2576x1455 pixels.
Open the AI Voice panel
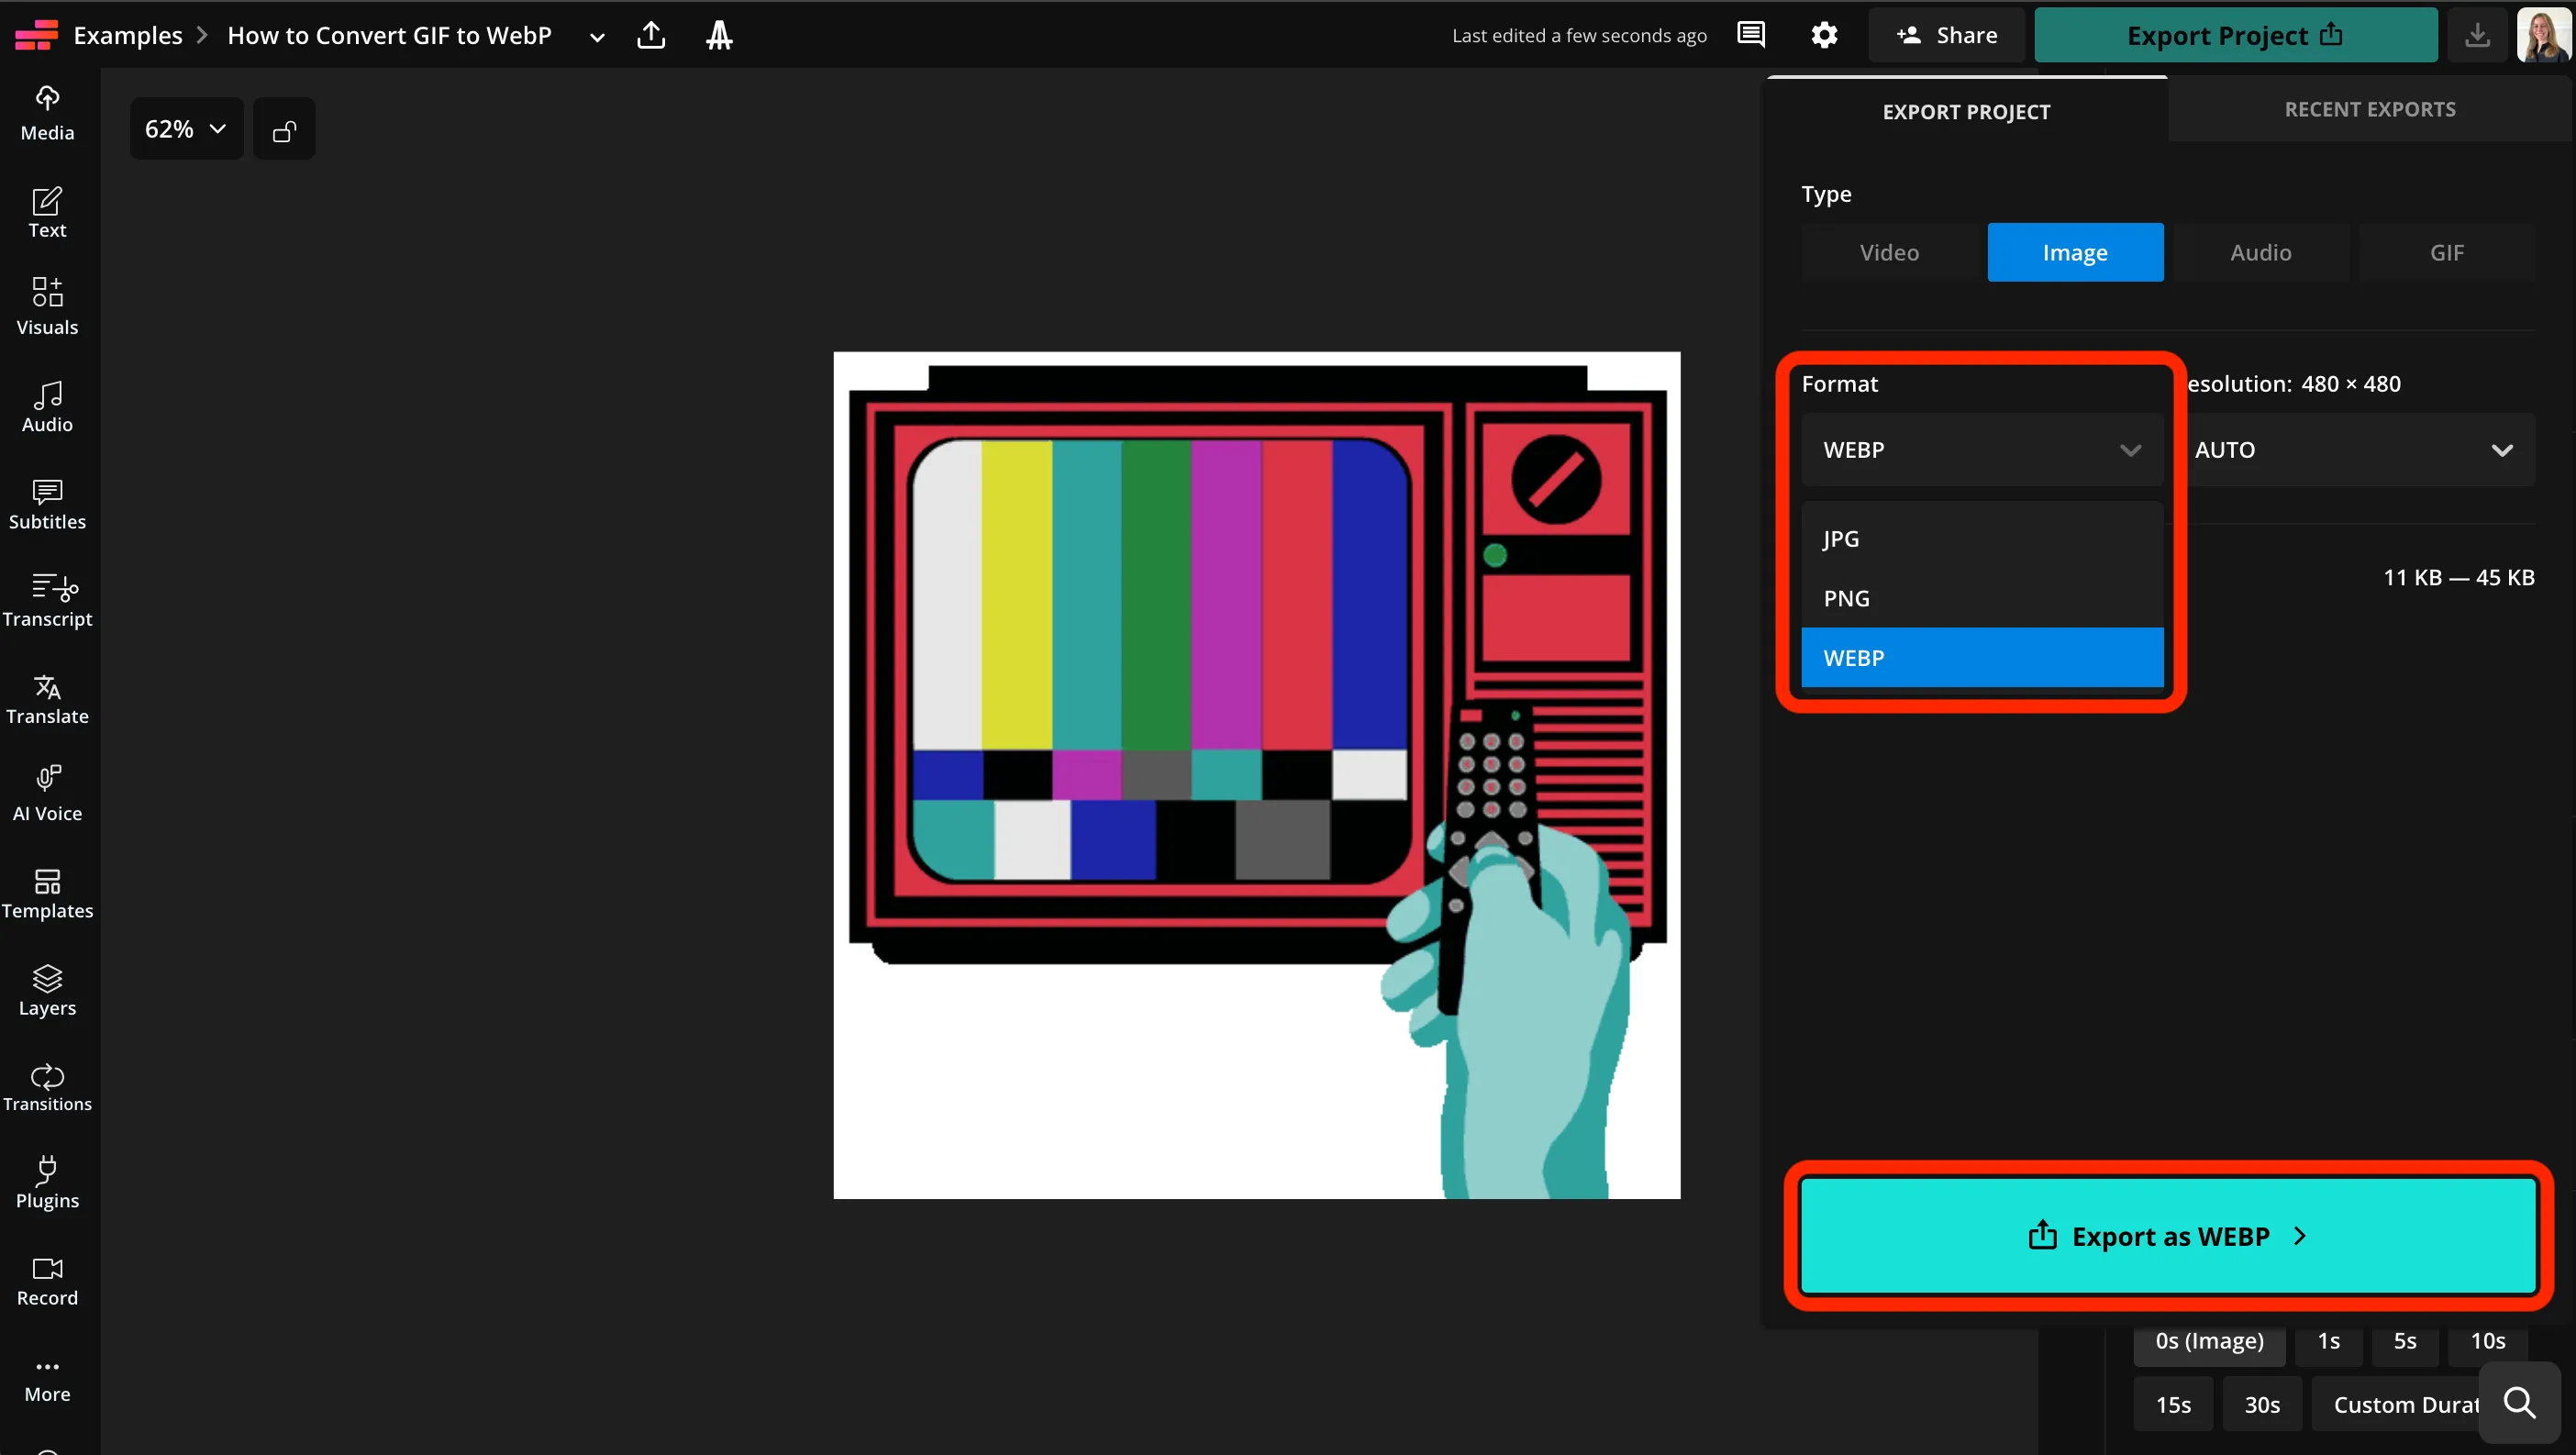[x=47, y=791]
